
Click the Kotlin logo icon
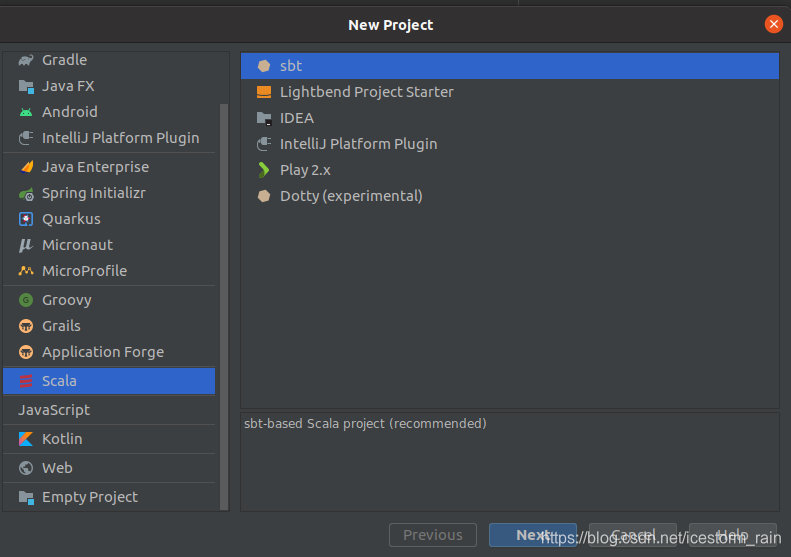click(26, 439)
